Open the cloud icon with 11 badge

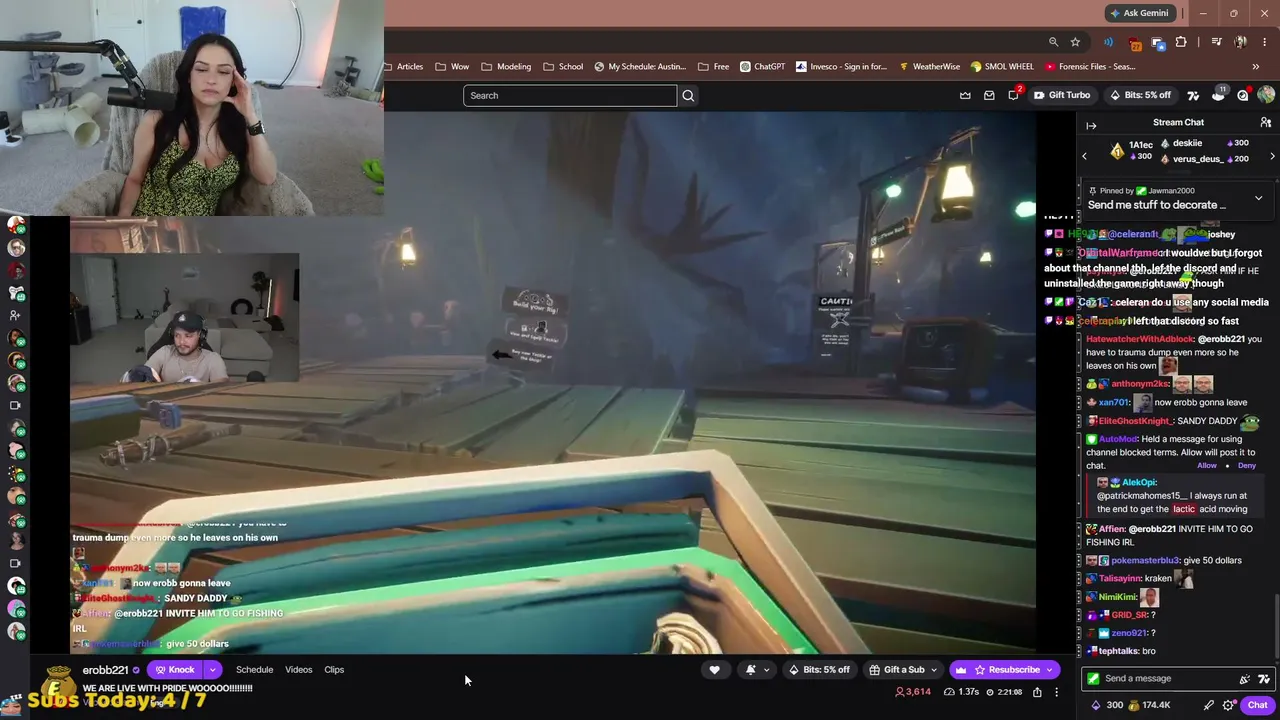[1218, 94]
